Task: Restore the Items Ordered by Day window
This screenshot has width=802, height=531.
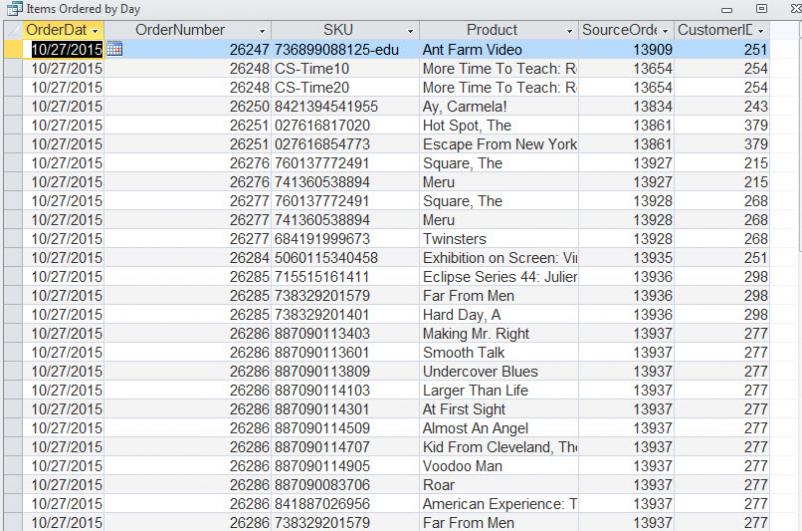Action: (x=762, y=9)
